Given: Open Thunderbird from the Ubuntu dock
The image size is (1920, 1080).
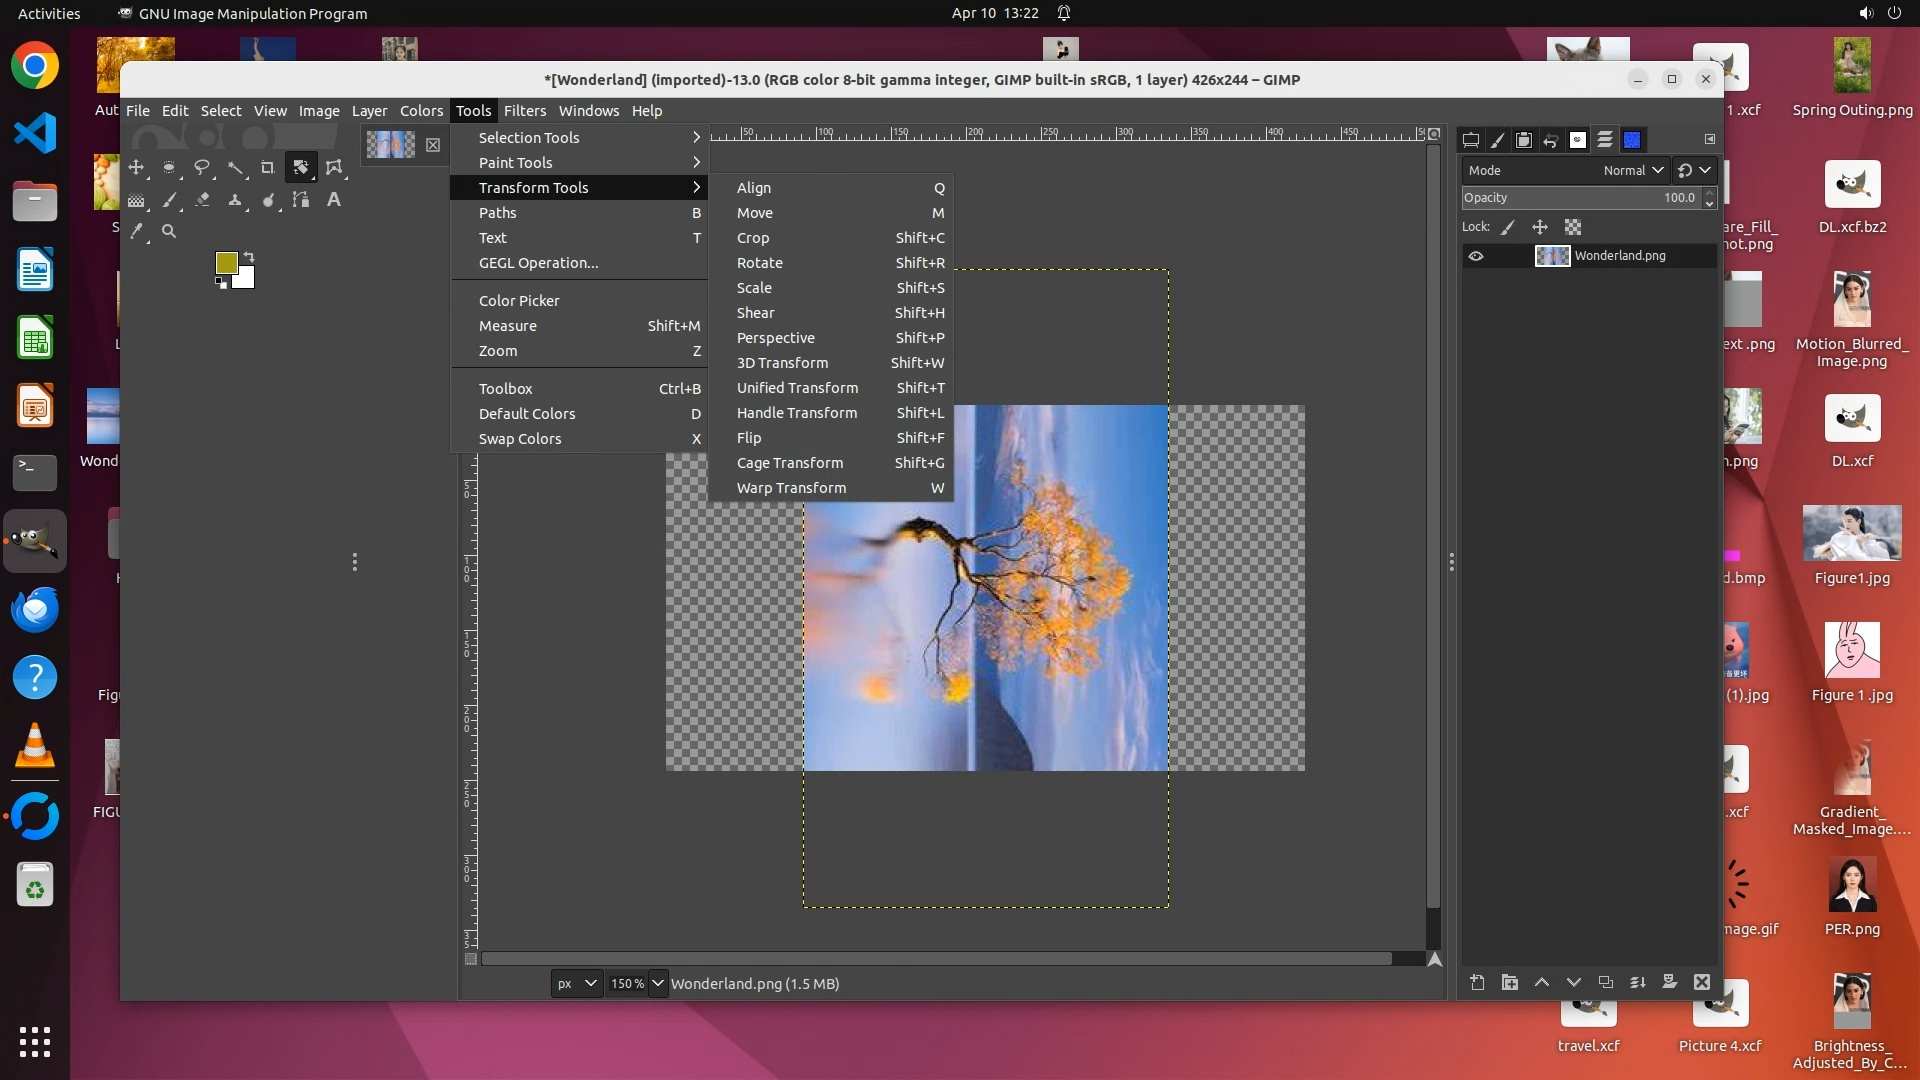Looking at the screenshot, I should pos(35,609).
